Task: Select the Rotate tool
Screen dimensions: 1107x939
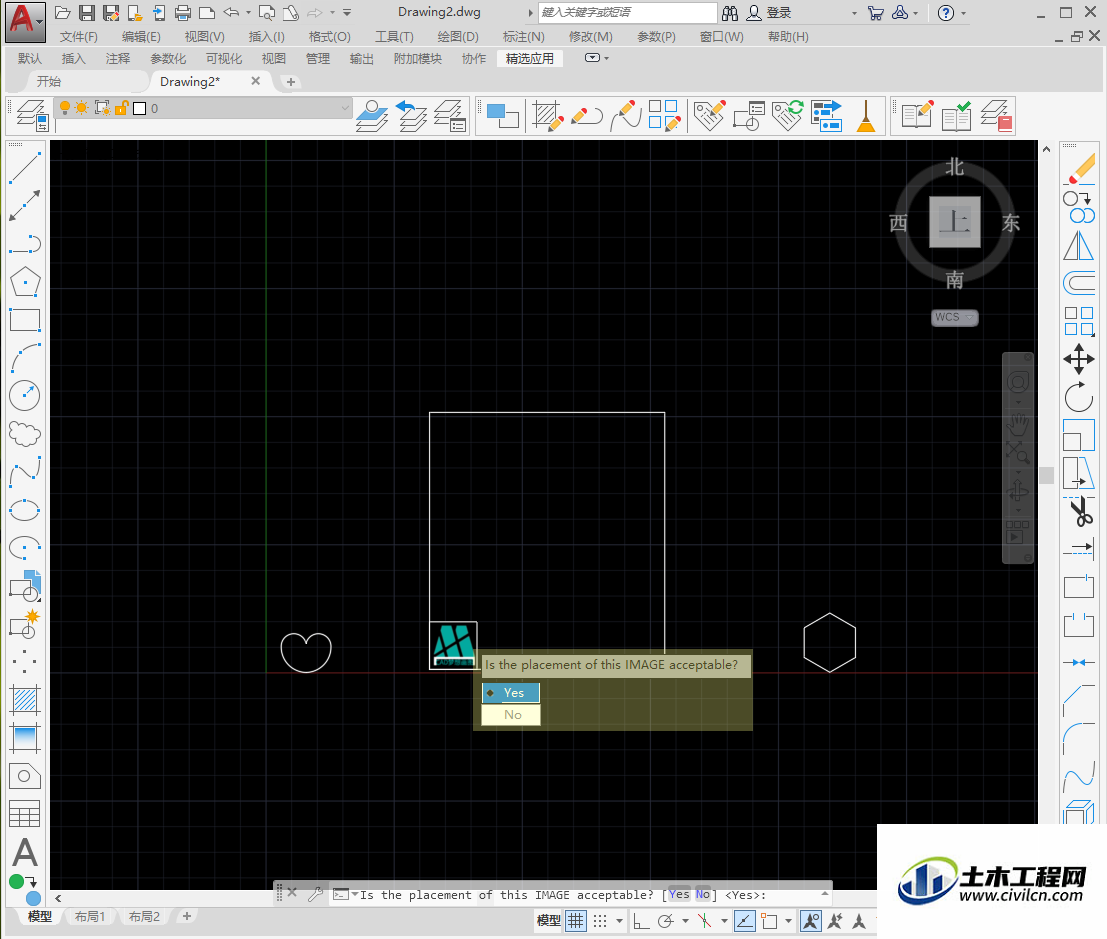Action: [x=1079, y=397]
